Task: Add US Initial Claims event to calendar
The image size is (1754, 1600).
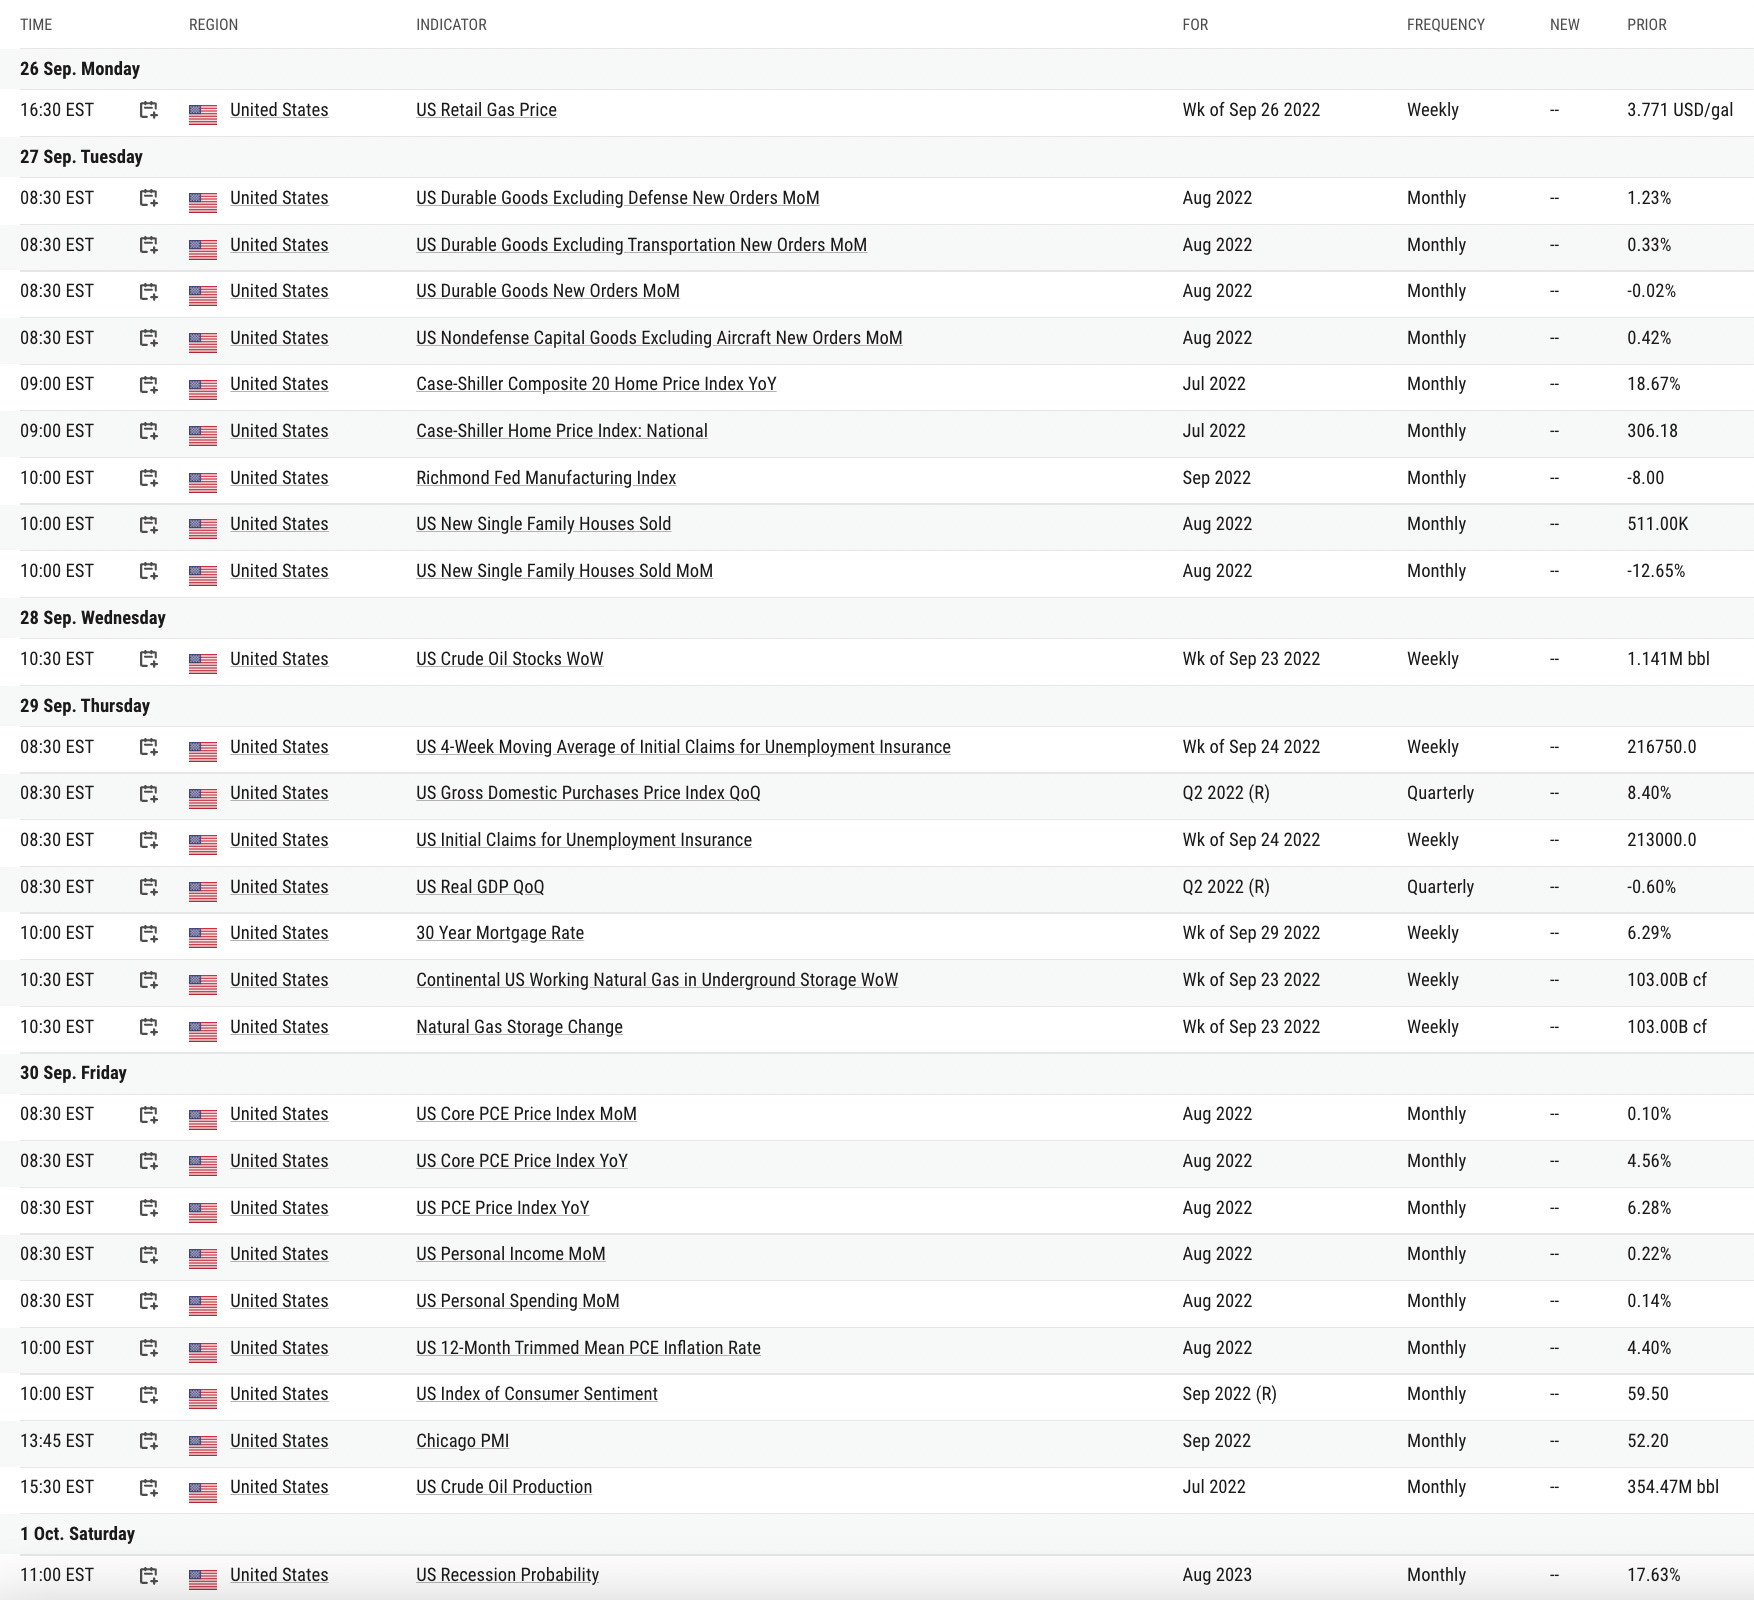Action: 149,840
